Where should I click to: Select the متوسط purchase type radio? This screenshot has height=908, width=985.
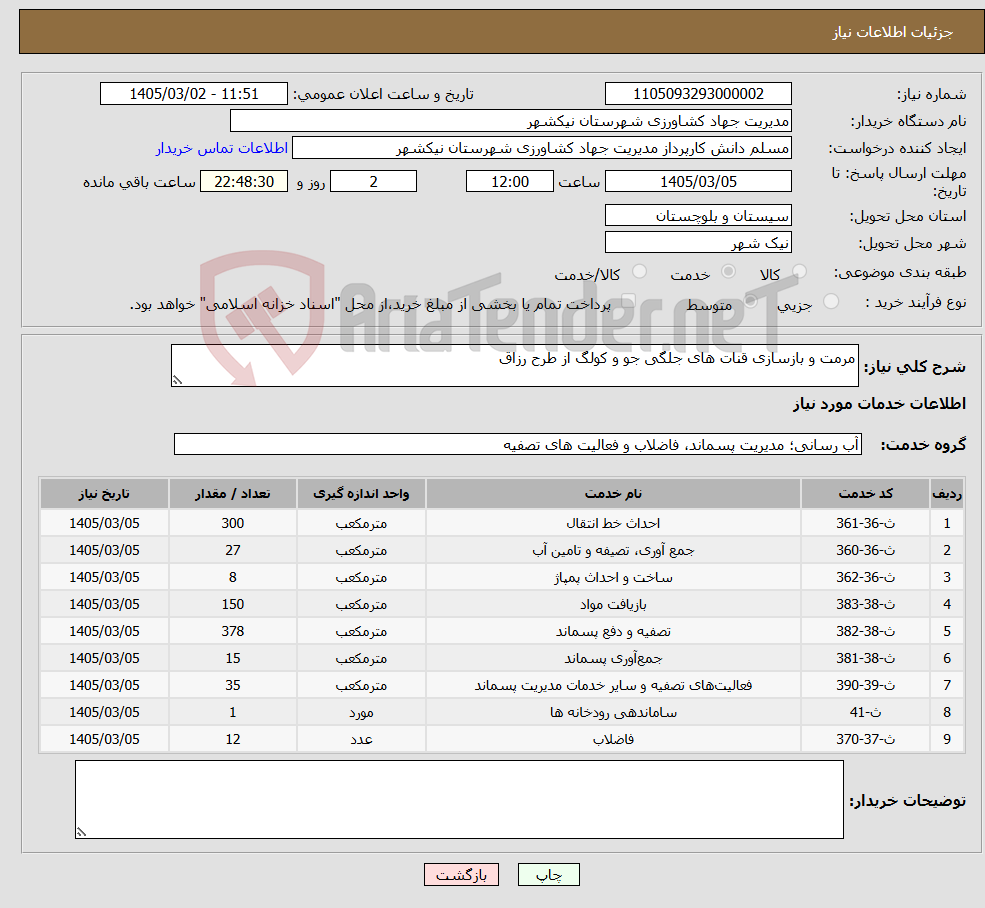pyautogui.click(x=751, y=301)
